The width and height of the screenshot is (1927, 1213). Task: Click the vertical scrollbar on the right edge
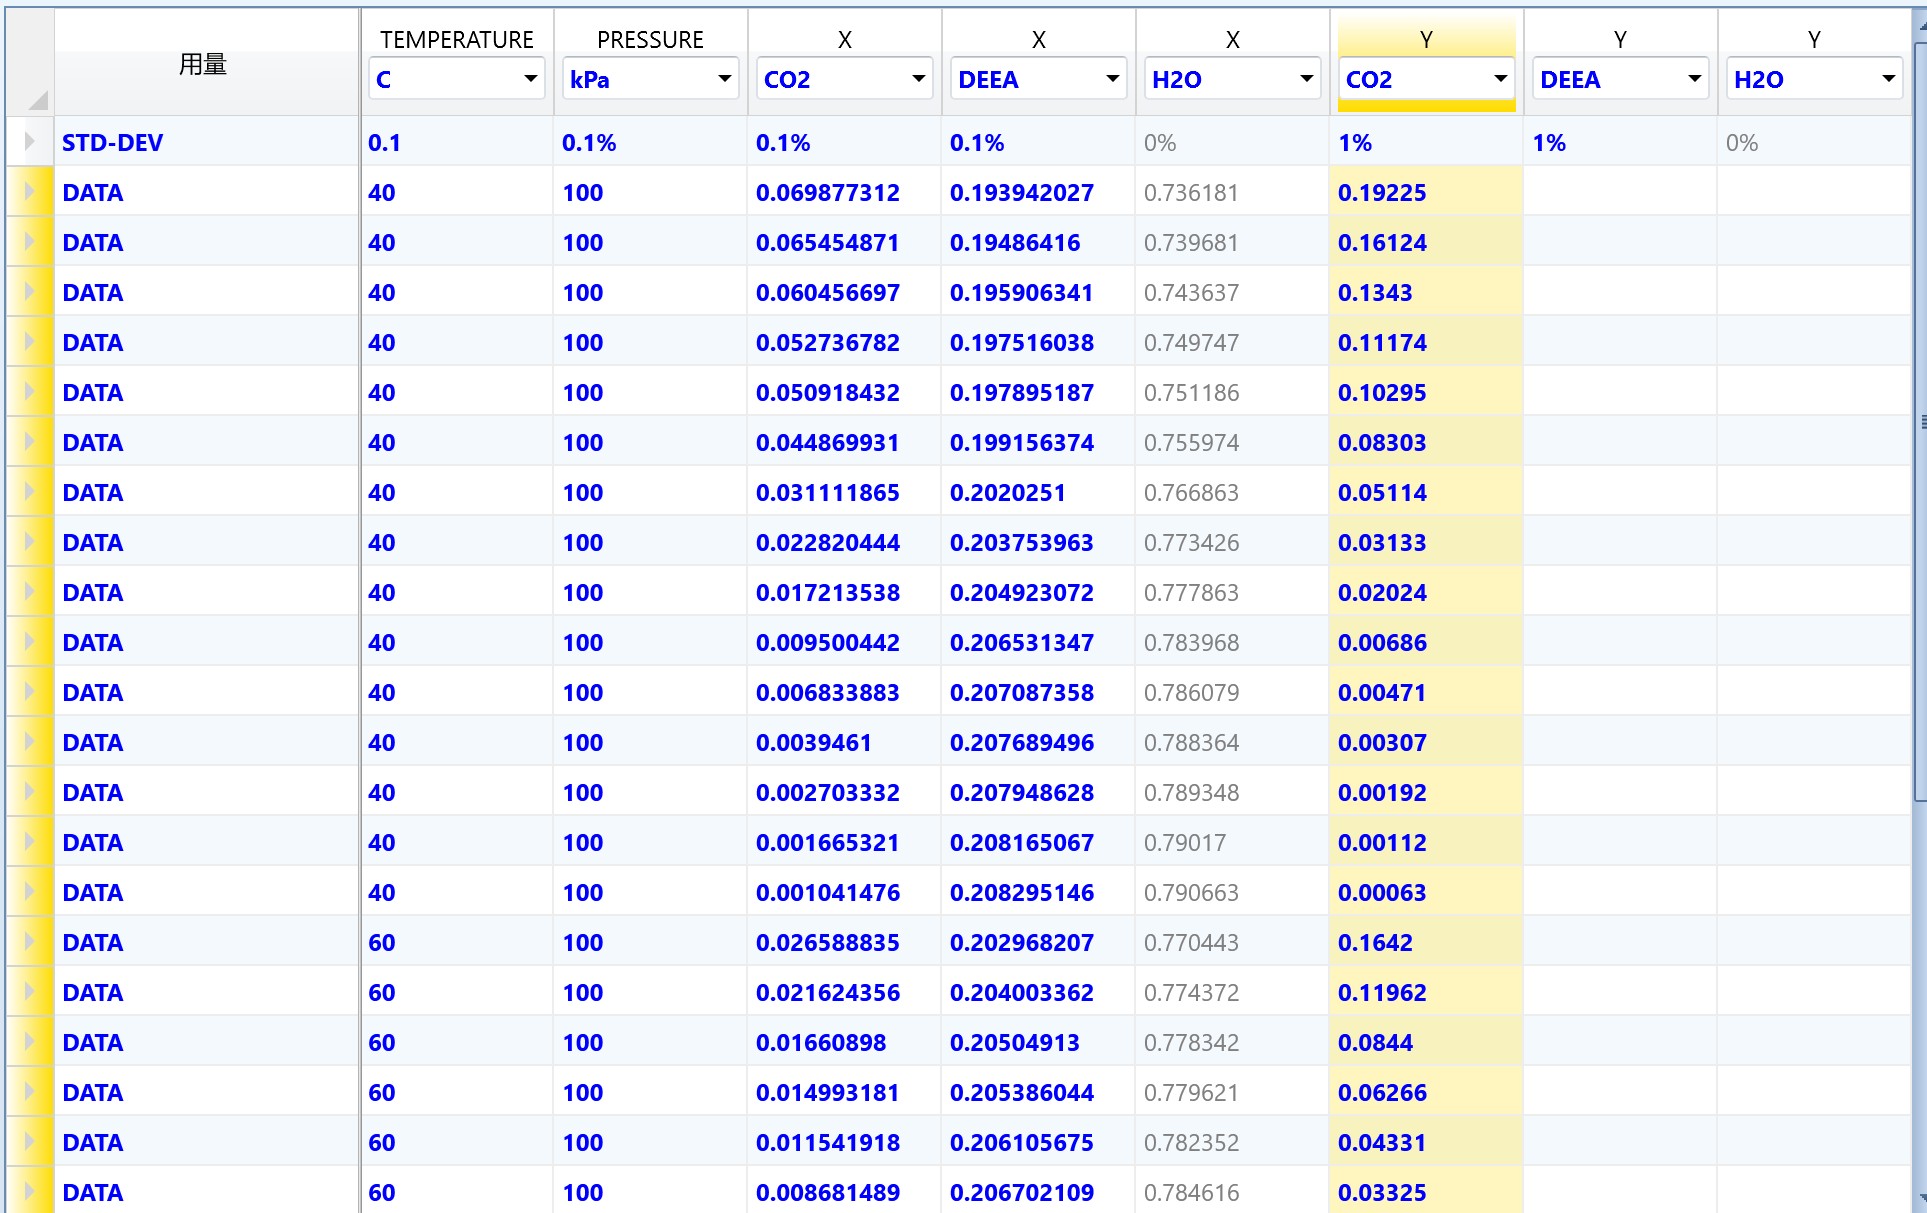click(x=1921, y=420)
